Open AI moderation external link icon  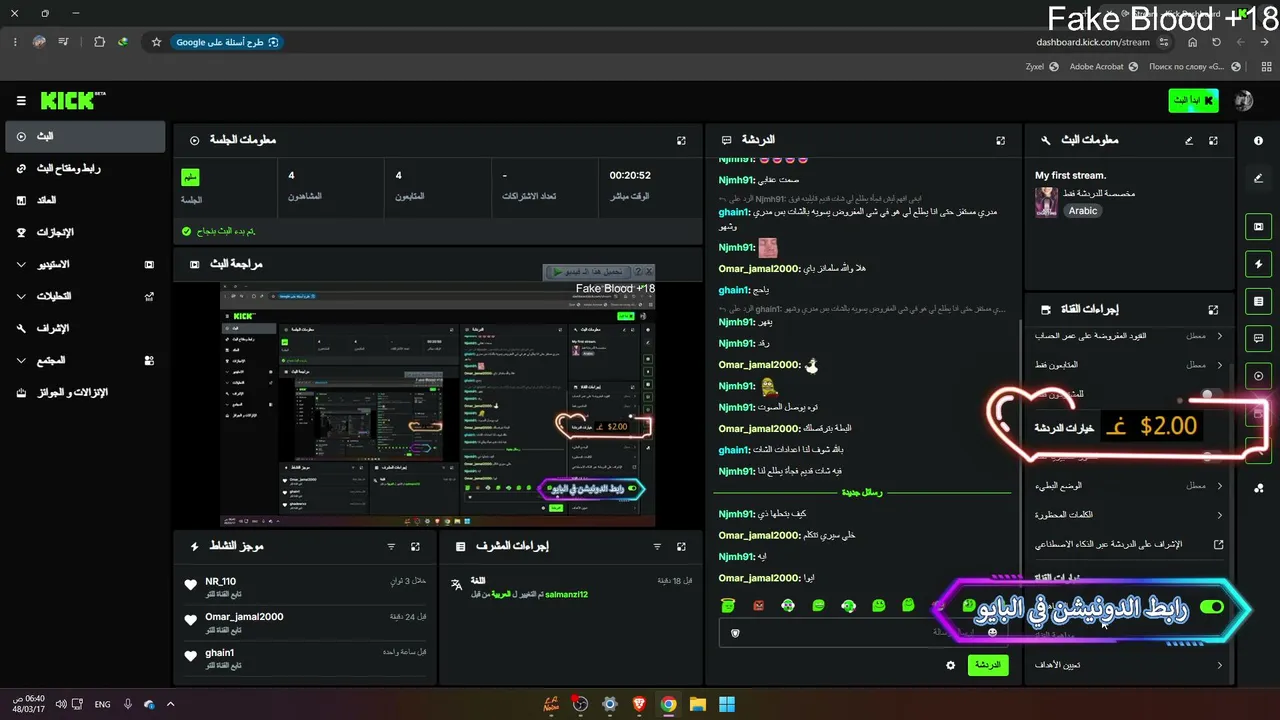pos(1219,544)
